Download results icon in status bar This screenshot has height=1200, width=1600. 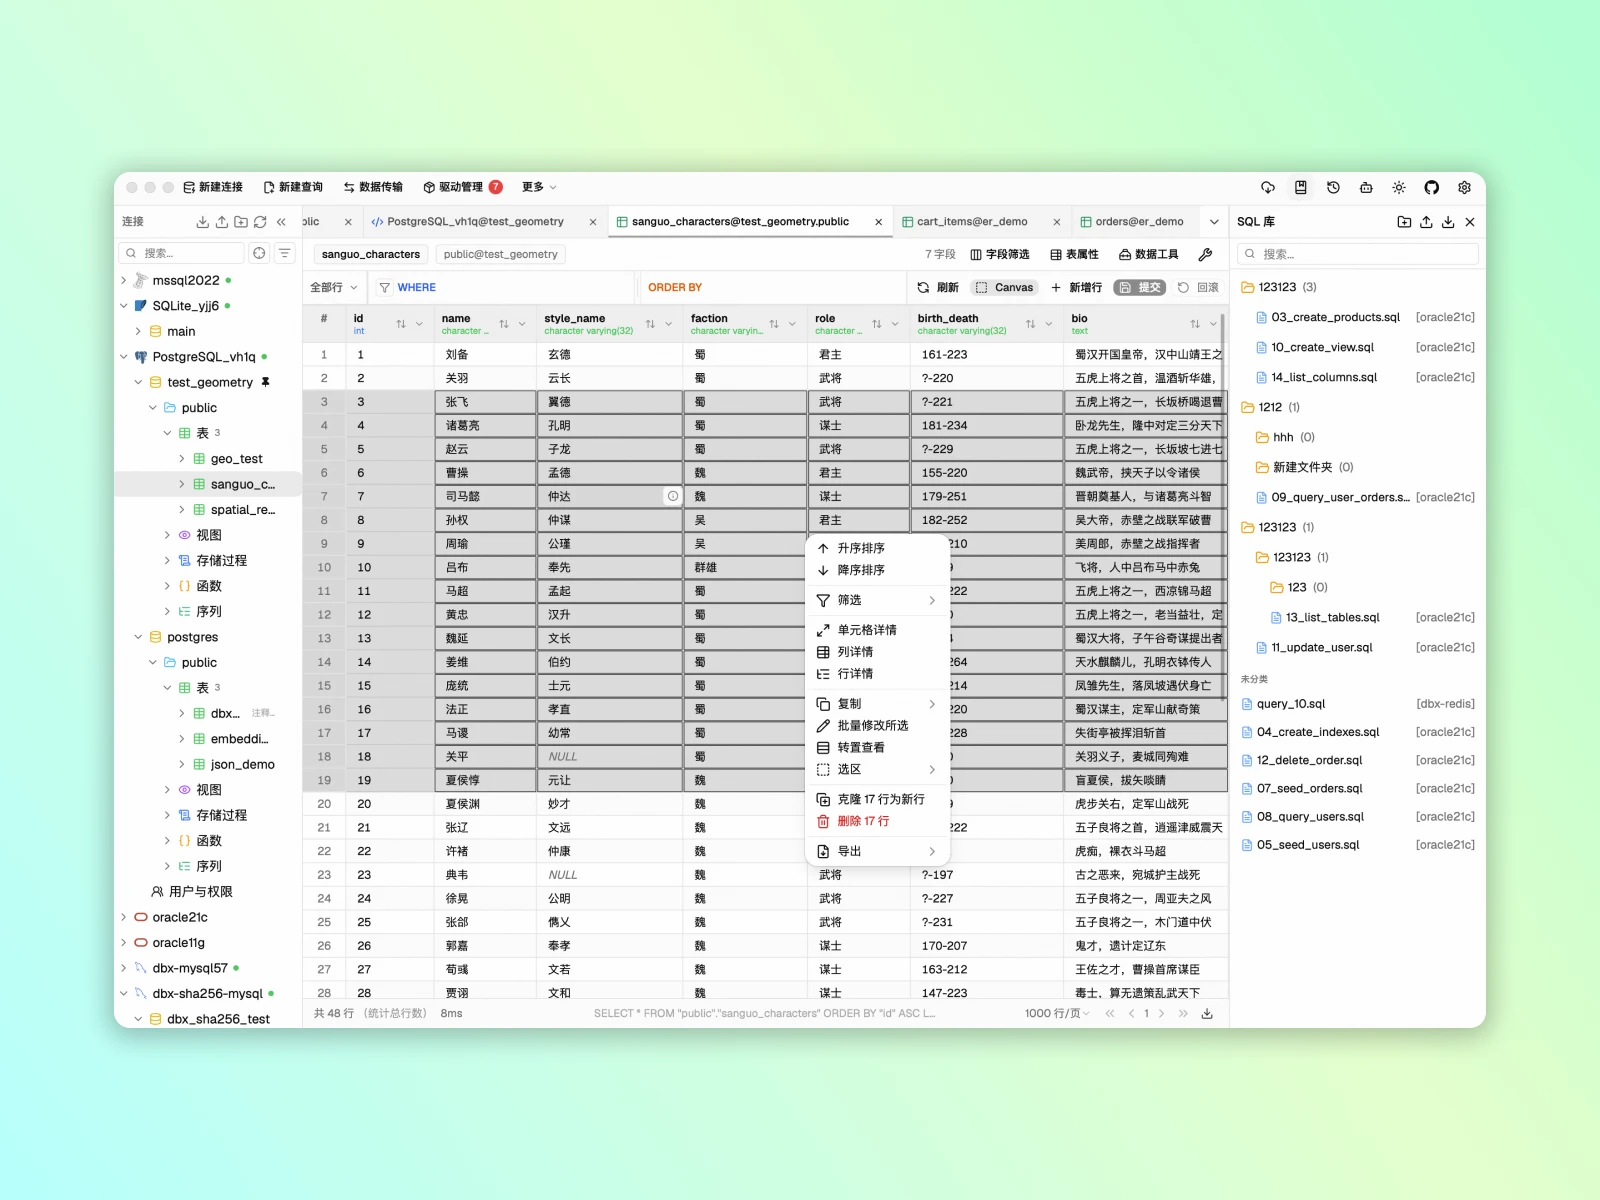tap(1207, 1013)
